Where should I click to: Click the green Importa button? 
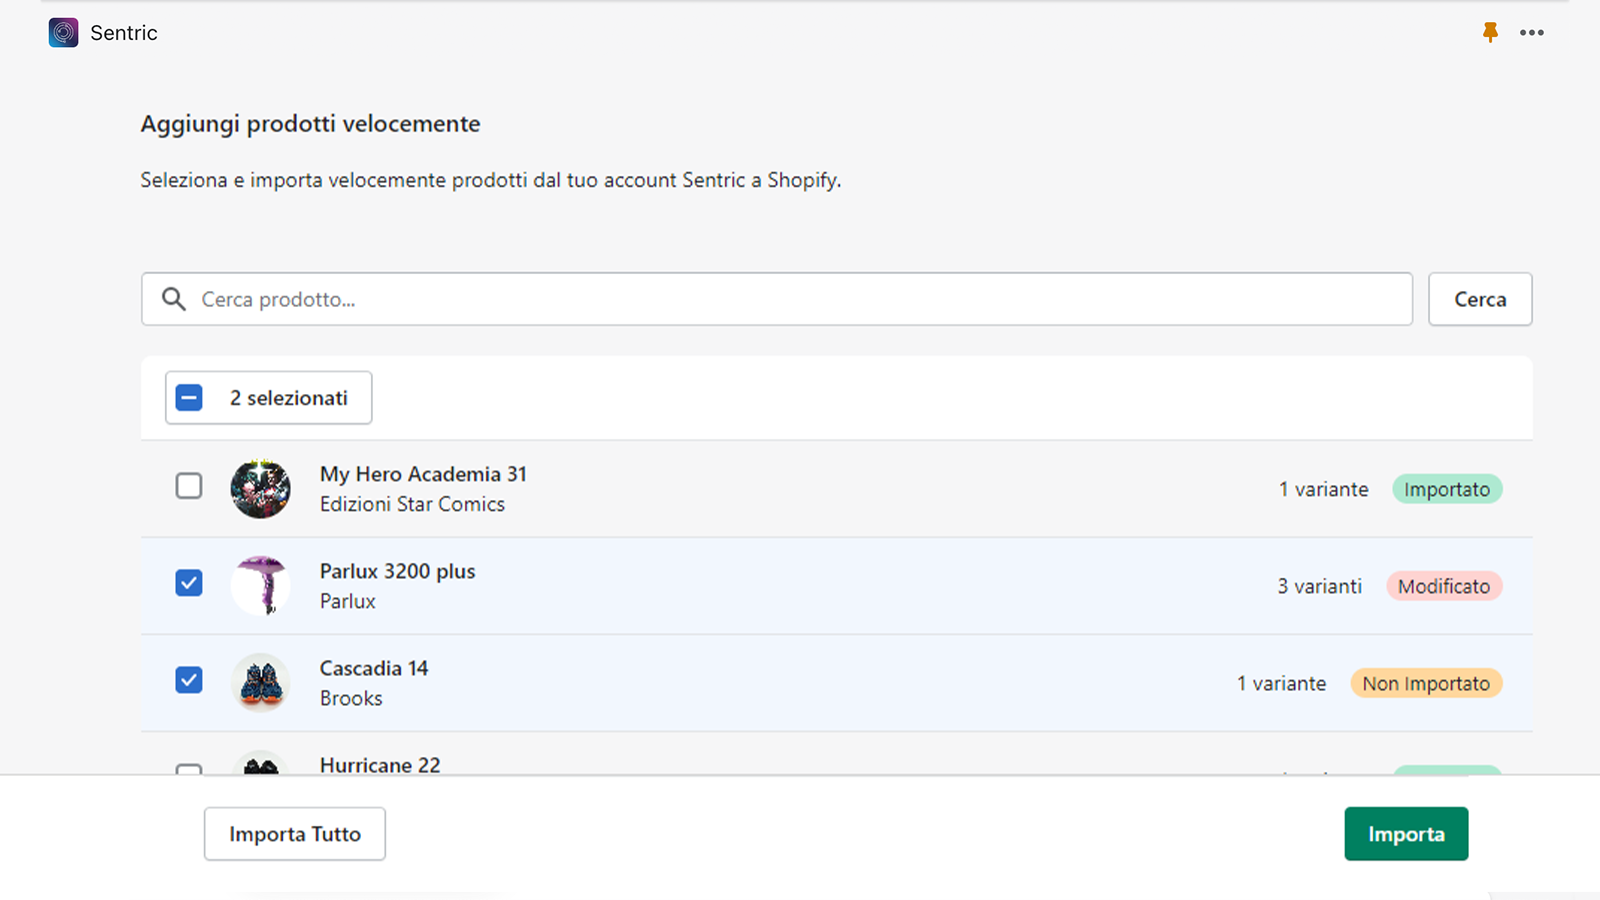tap(1406, 834)
